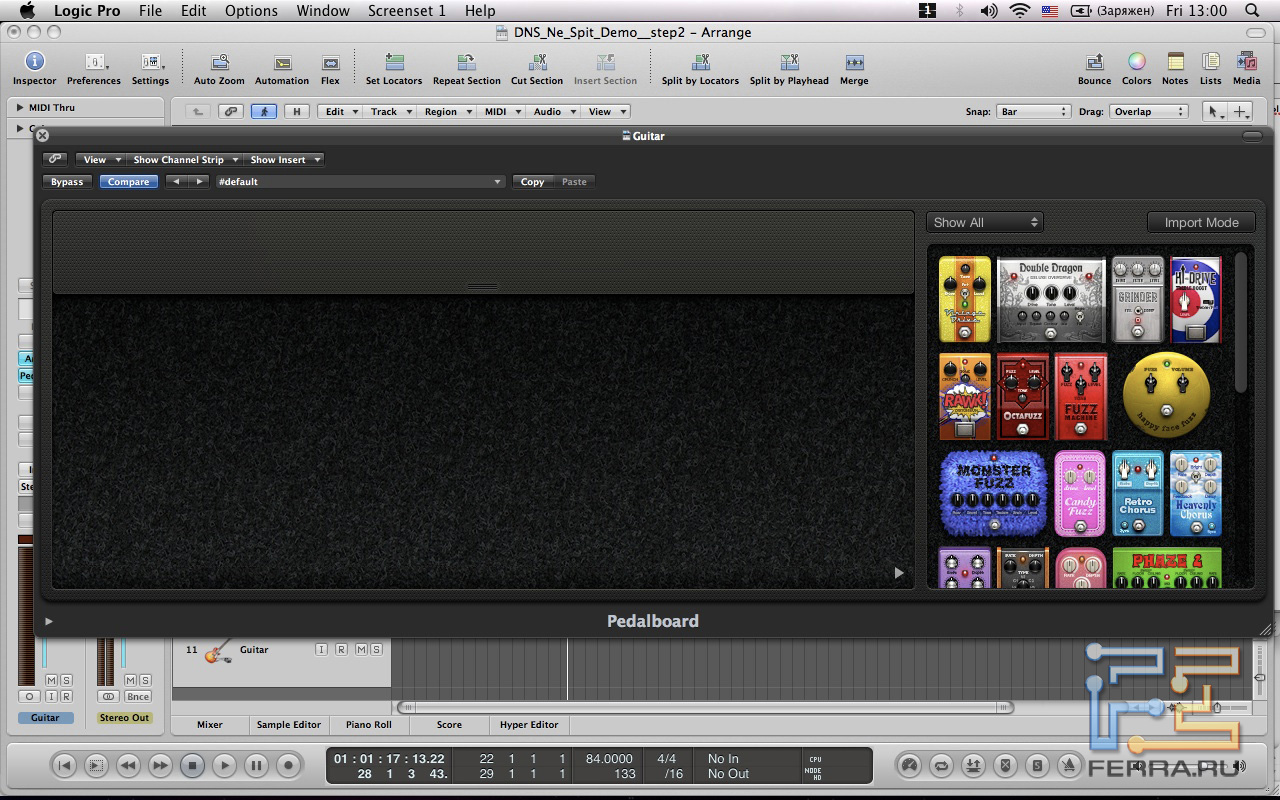Open the #default preset dropdown
The height and width of the screenshot is (800, 1280).
pyautogui.click(x=360, y=182)
